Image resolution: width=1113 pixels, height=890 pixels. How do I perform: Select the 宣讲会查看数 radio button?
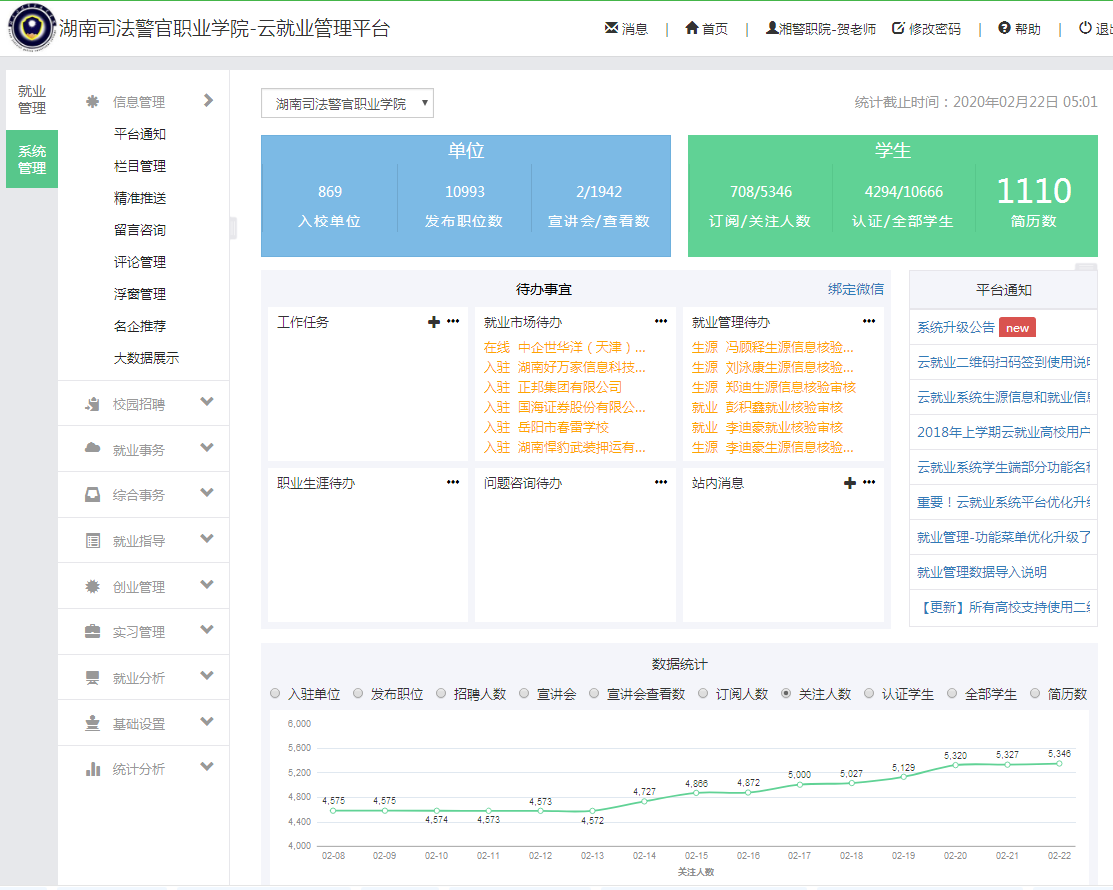click(595, 693)
